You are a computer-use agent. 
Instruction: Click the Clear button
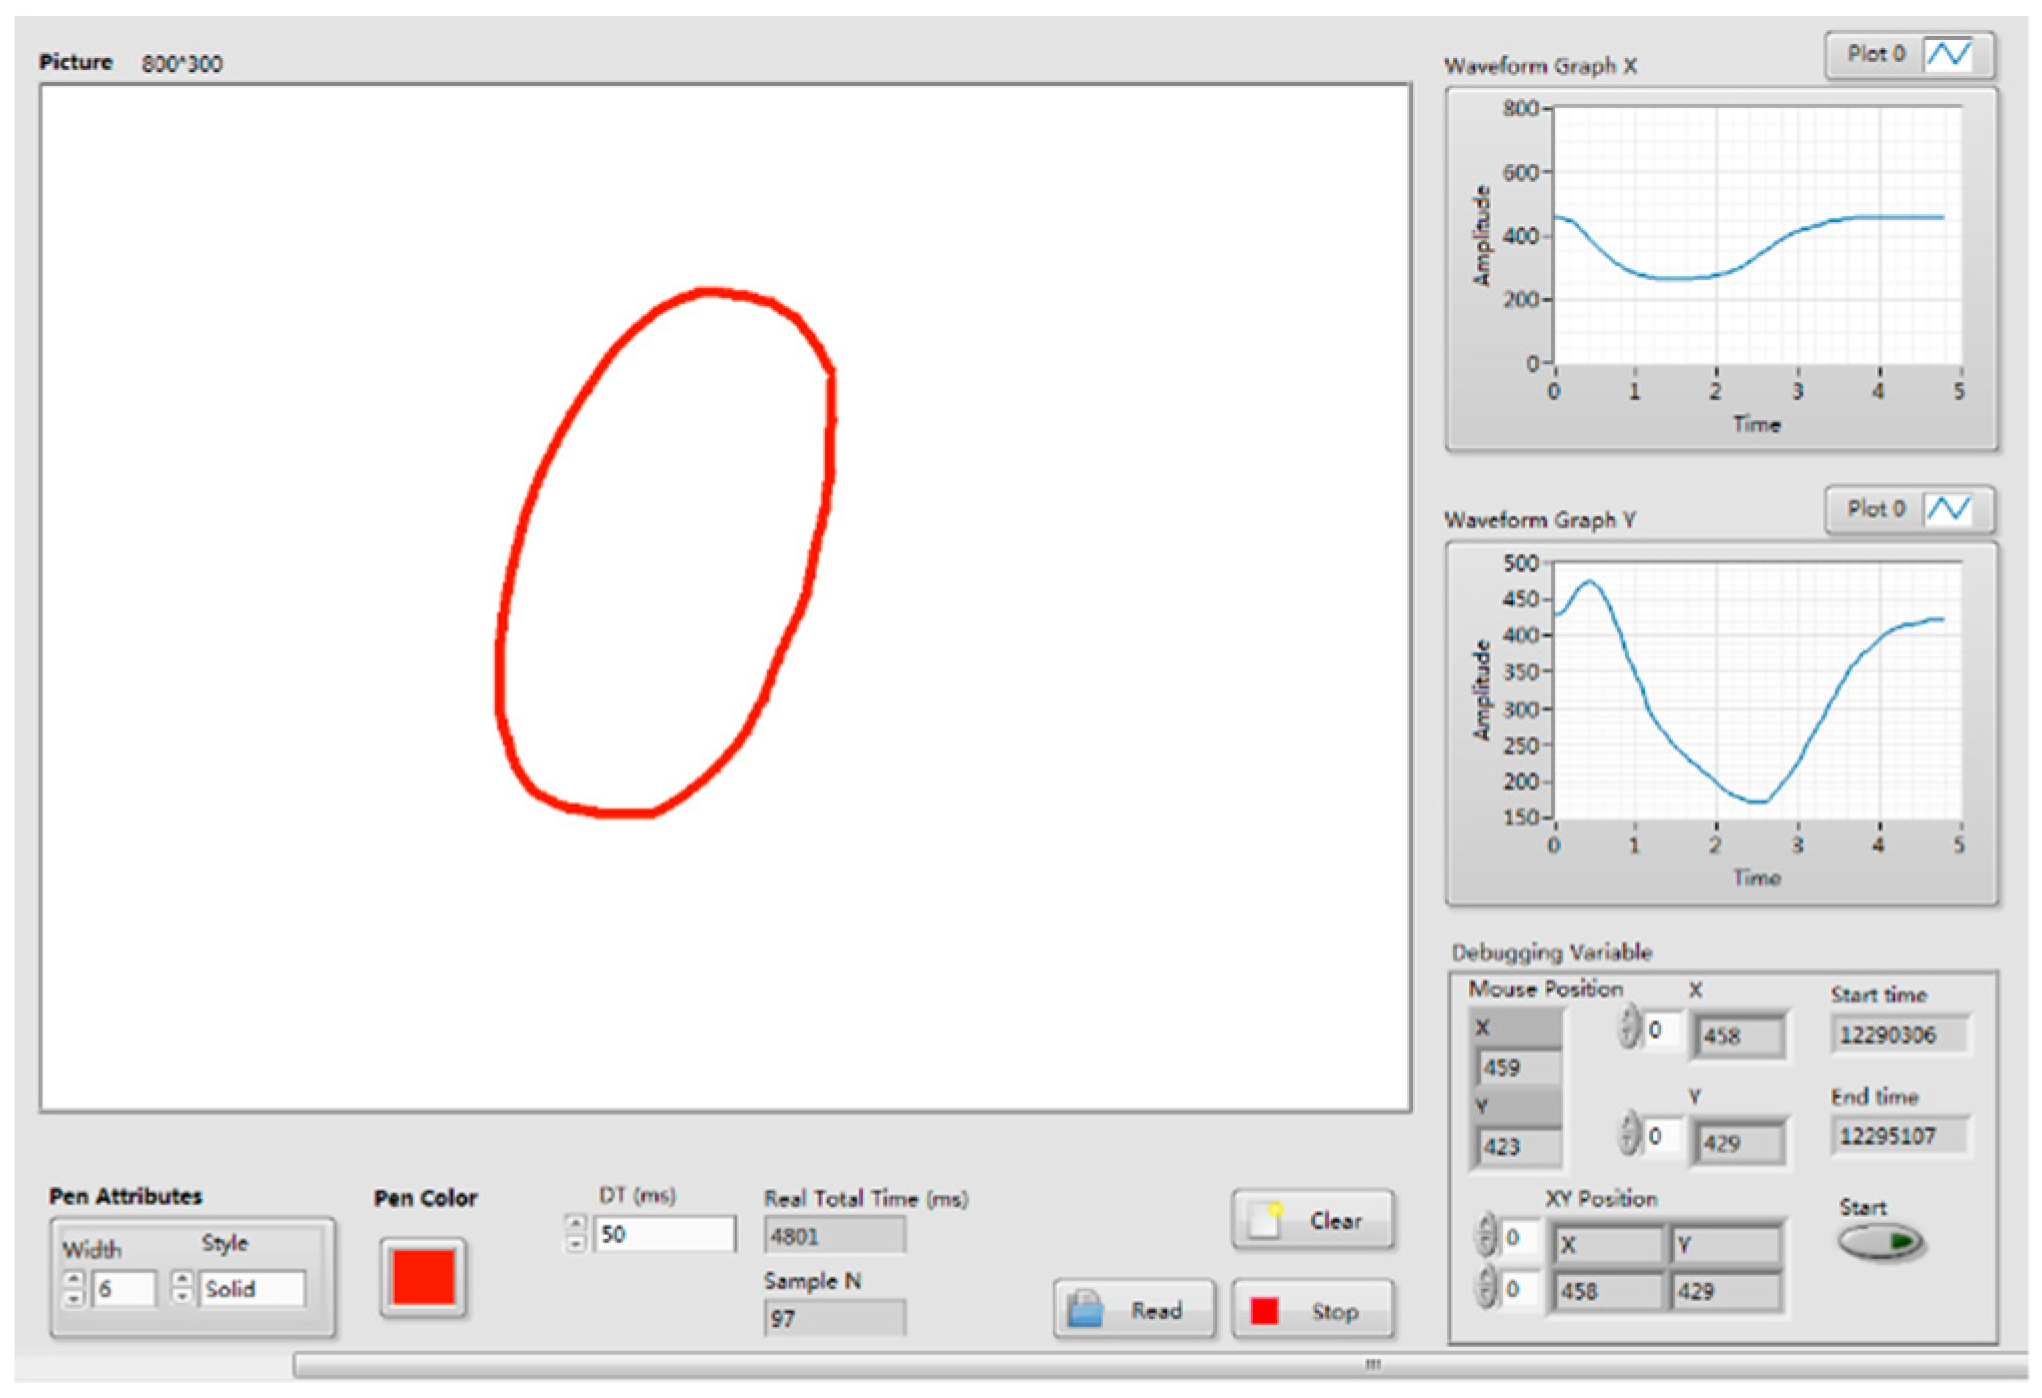[x=1313, y=1219]
